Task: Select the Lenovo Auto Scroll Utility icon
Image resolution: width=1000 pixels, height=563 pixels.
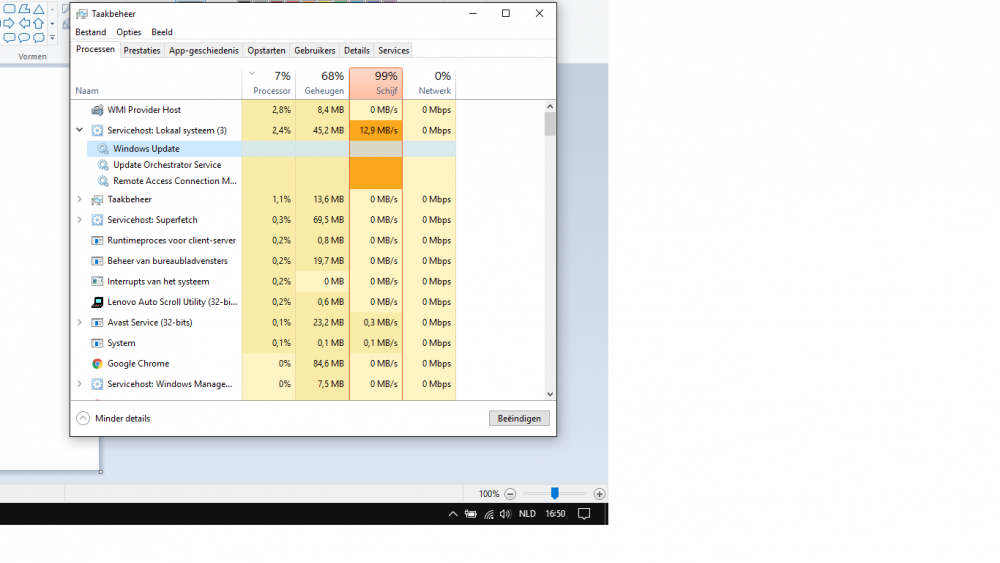Action: tap(97, 302)
